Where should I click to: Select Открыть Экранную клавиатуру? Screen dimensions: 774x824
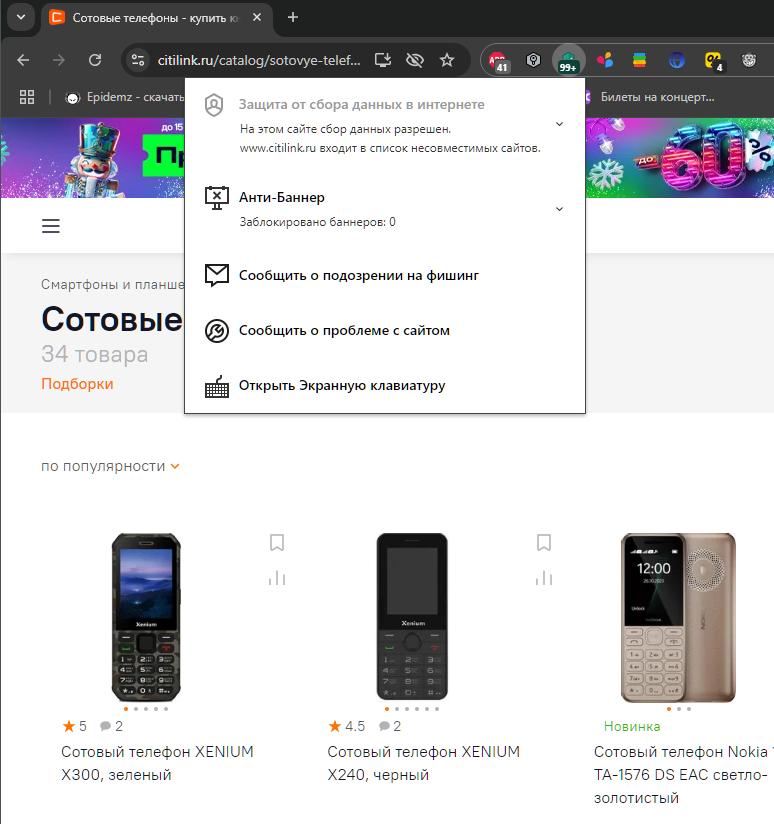pos(342,386)
